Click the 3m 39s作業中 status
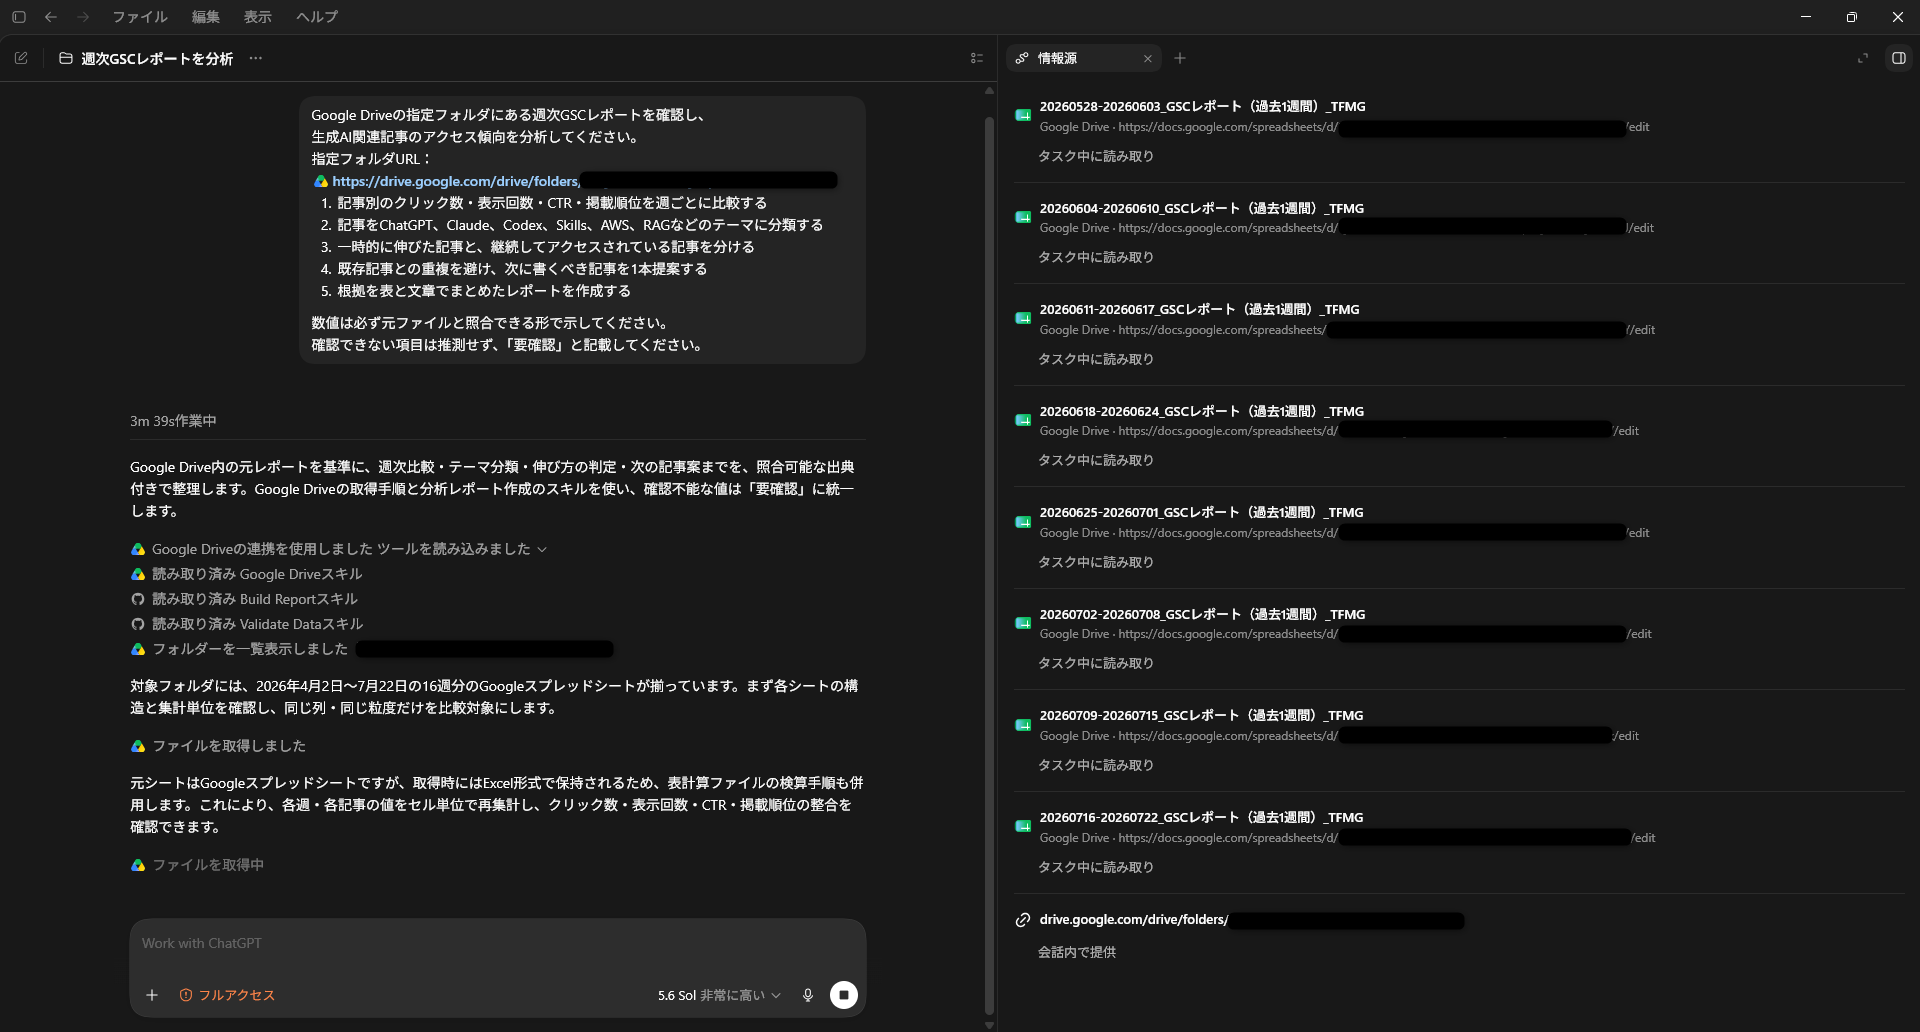1920x1032 pixels. click(173, 421)
